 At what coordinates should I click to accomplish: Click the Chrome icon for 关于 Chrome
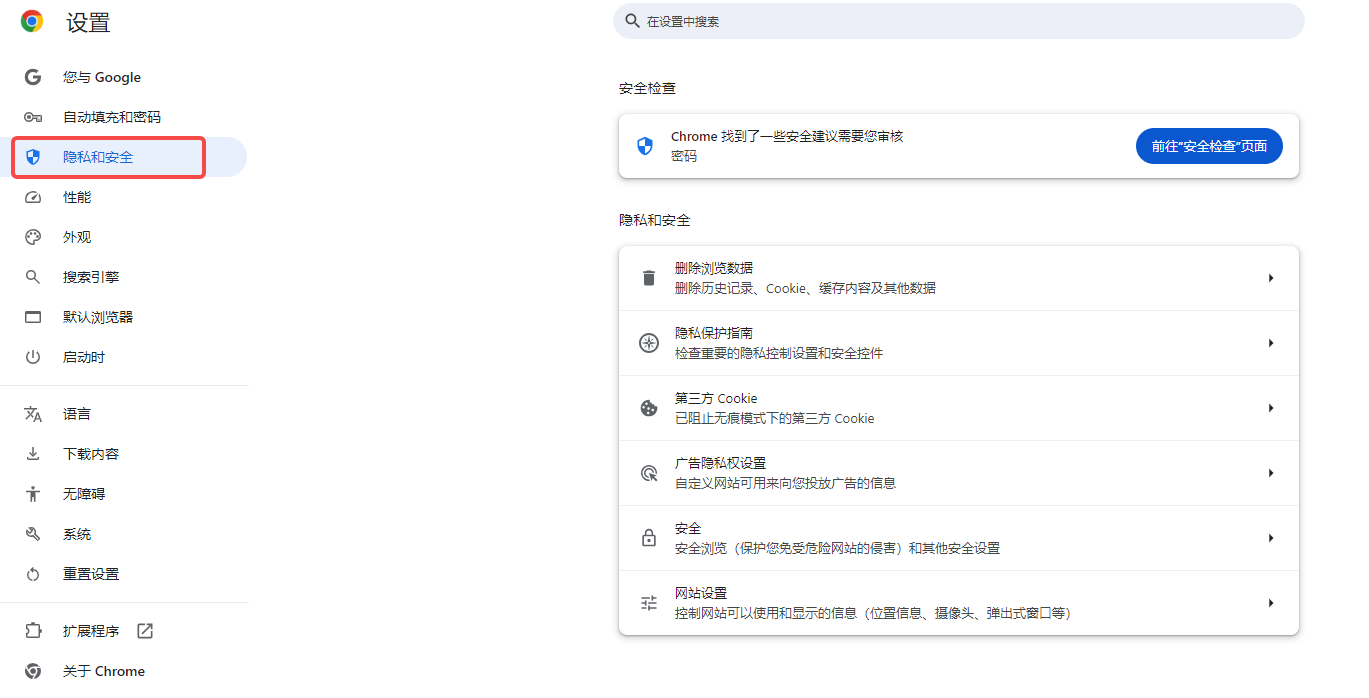click(x=33, y=671)
